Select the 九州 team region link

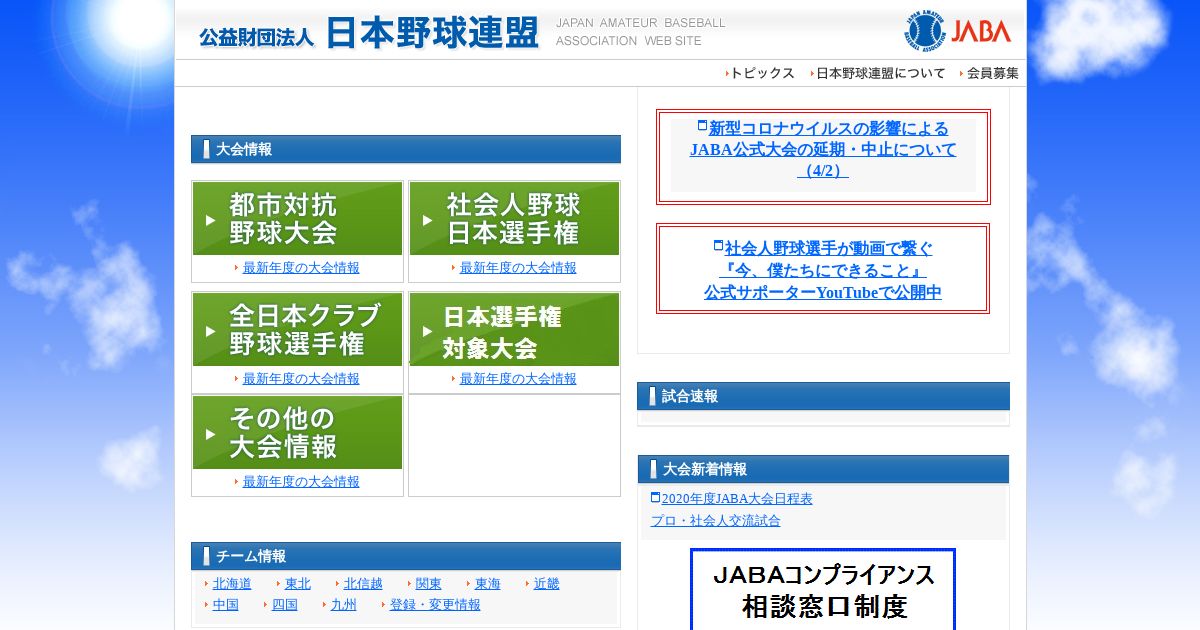[x=344, y=605]
